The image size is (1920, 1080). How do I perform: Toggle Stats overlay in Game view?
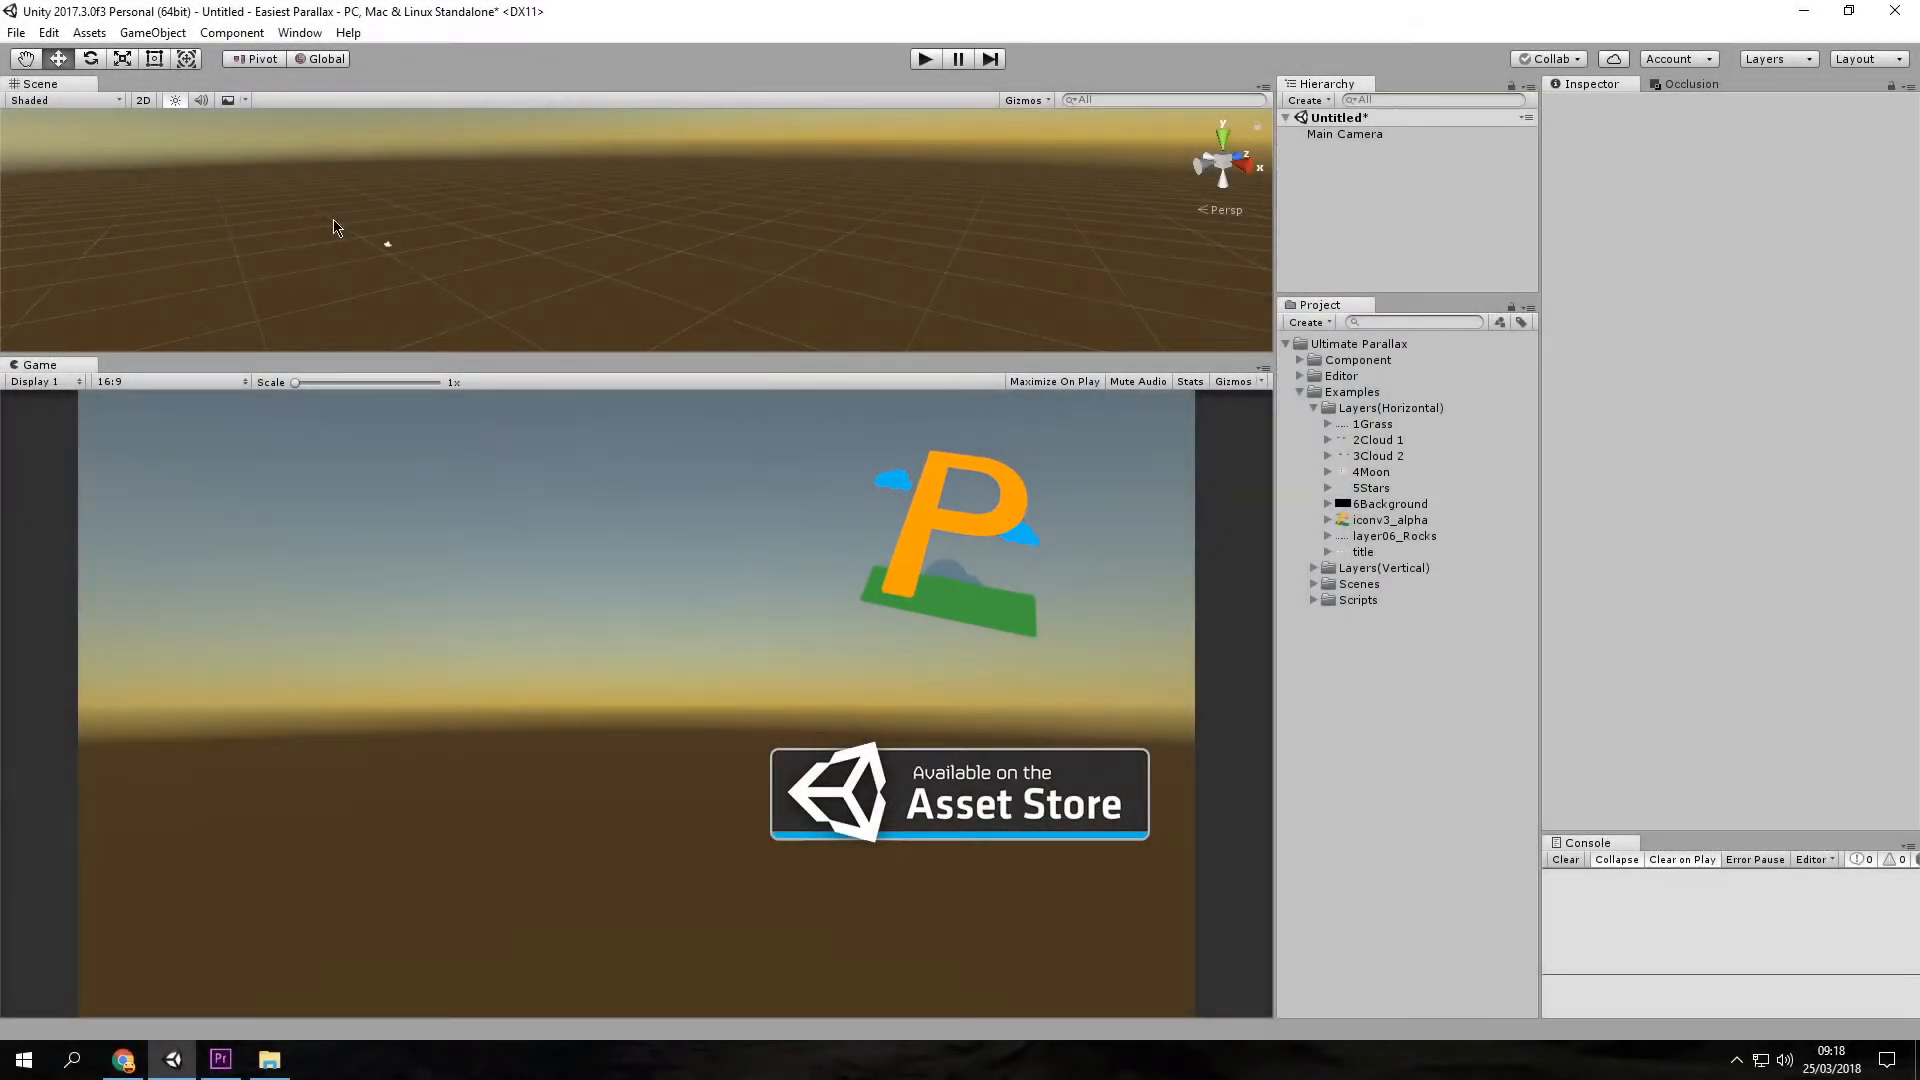click(x=1190, y=382)
